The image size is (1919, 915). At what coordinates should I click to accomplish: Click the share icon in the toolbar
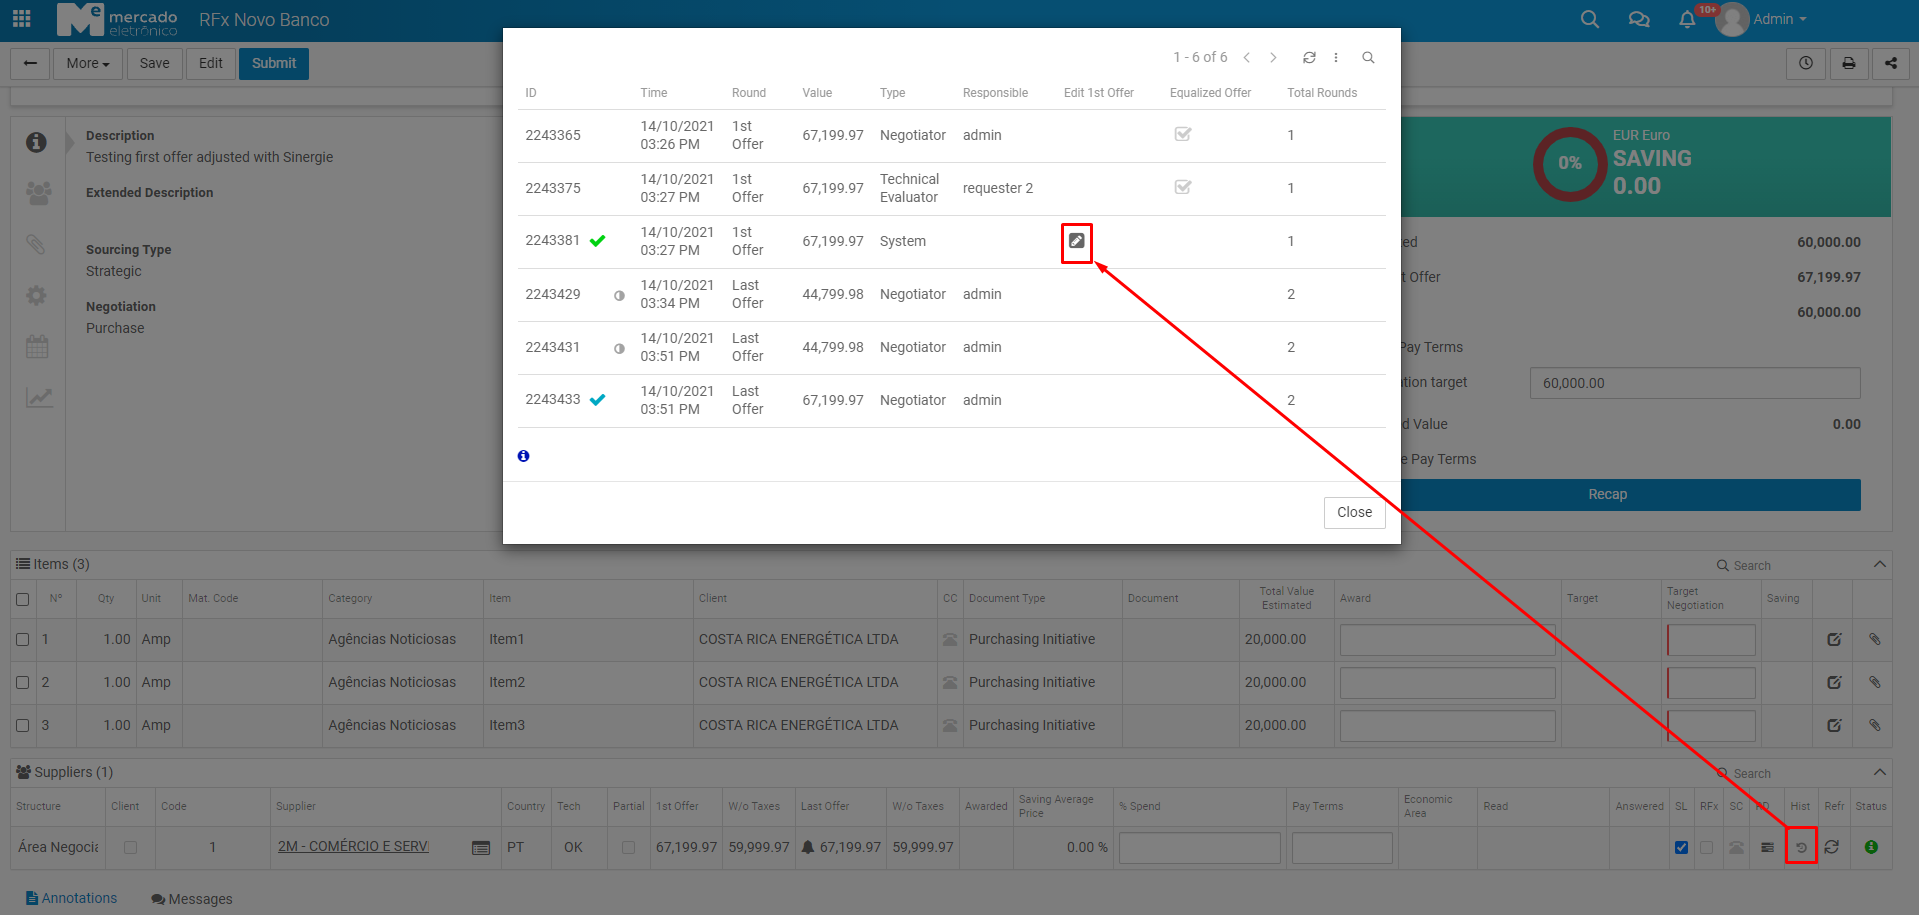[x=1890, y=63]
